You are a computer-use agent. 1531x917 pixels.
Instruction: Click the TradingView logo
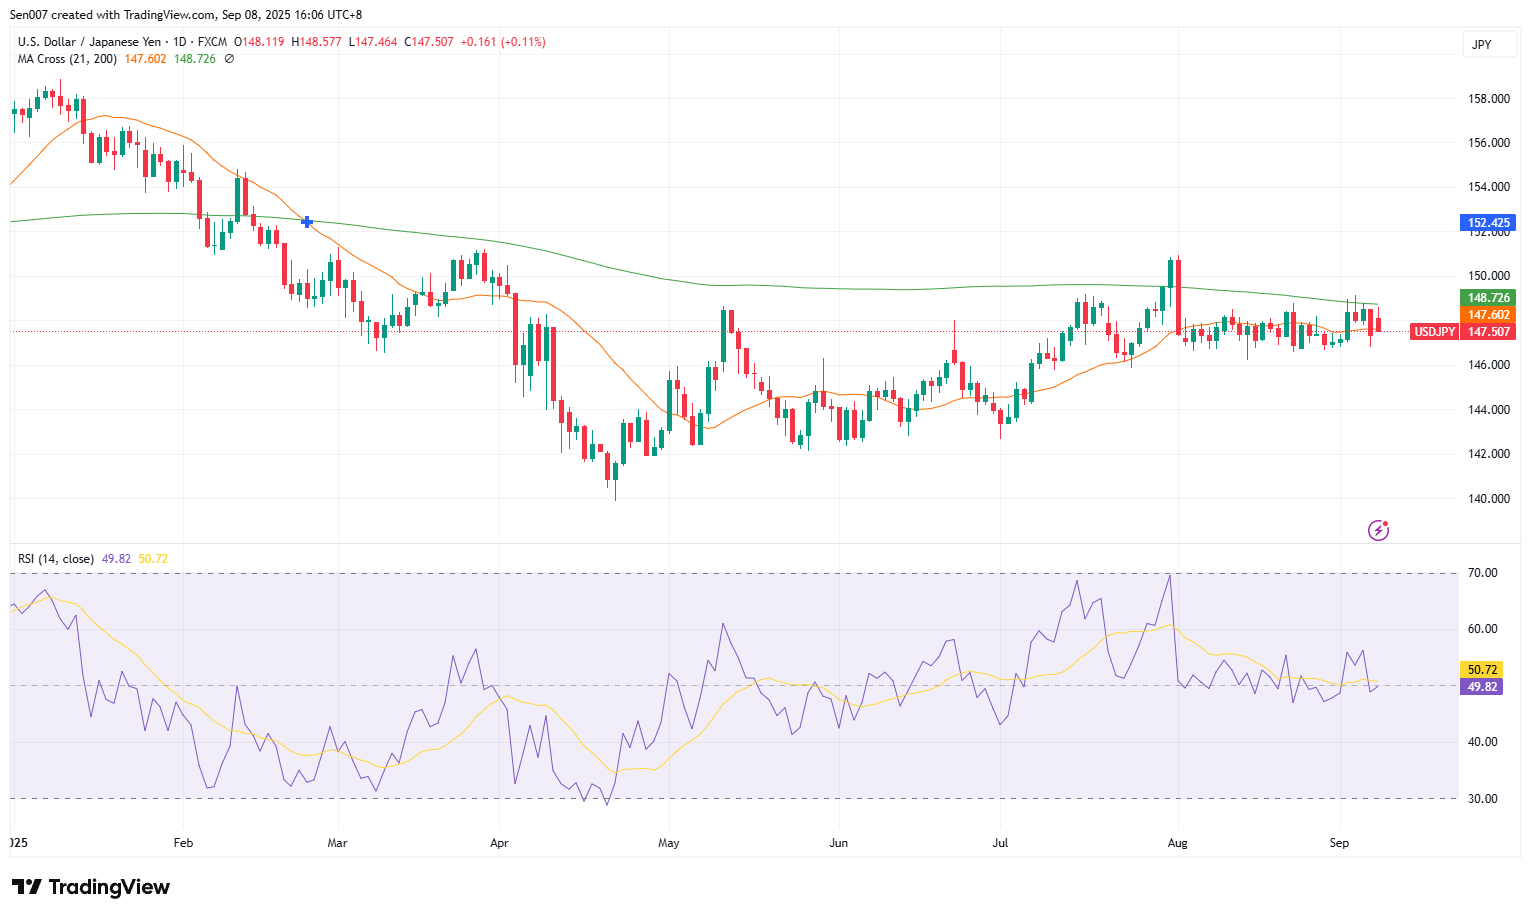point(91,887)
